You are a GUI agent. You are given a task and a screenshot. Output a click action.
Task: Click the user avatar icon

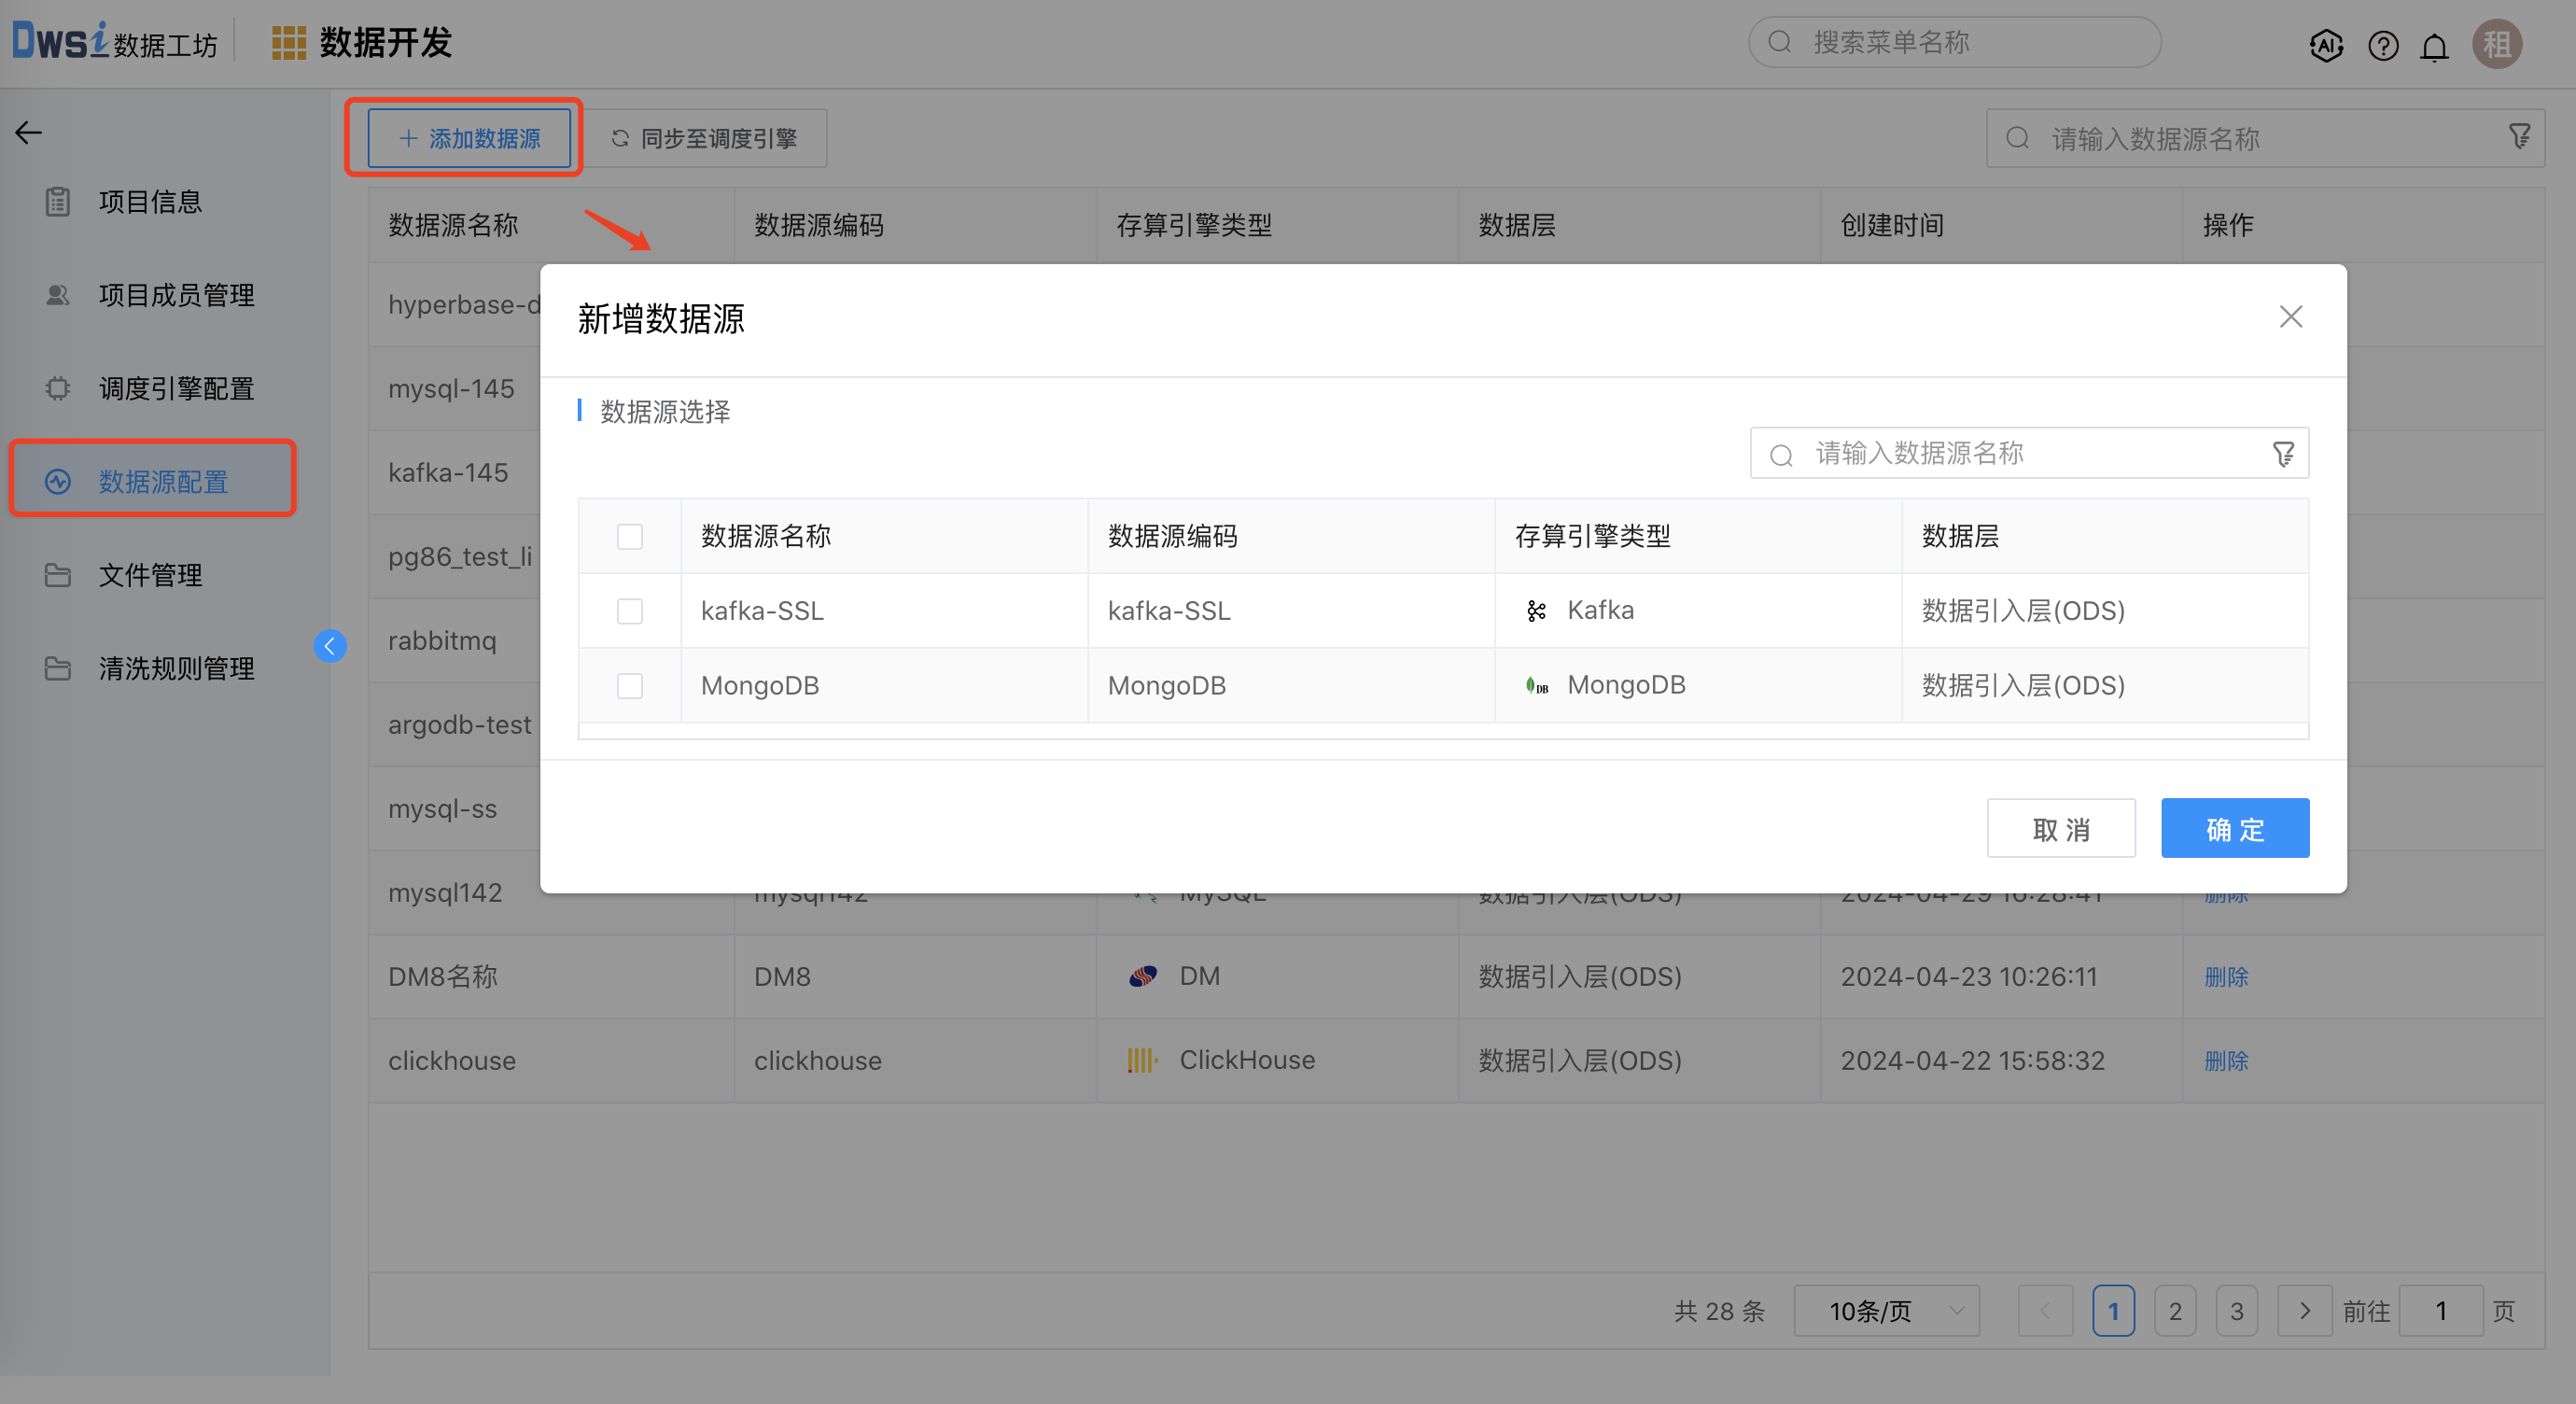click(2497, 44)
